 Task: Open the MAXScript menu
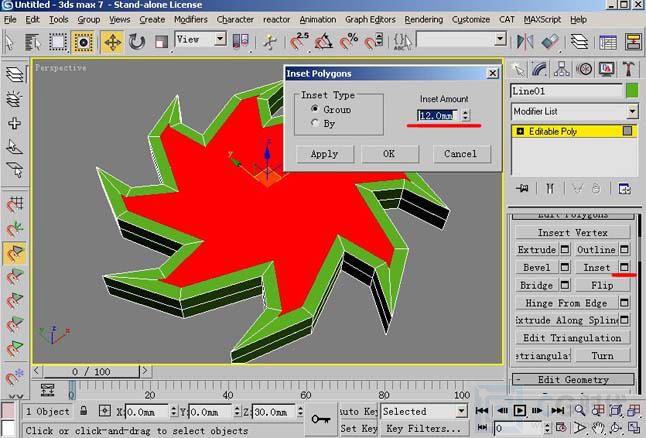[x=542, y=19]
